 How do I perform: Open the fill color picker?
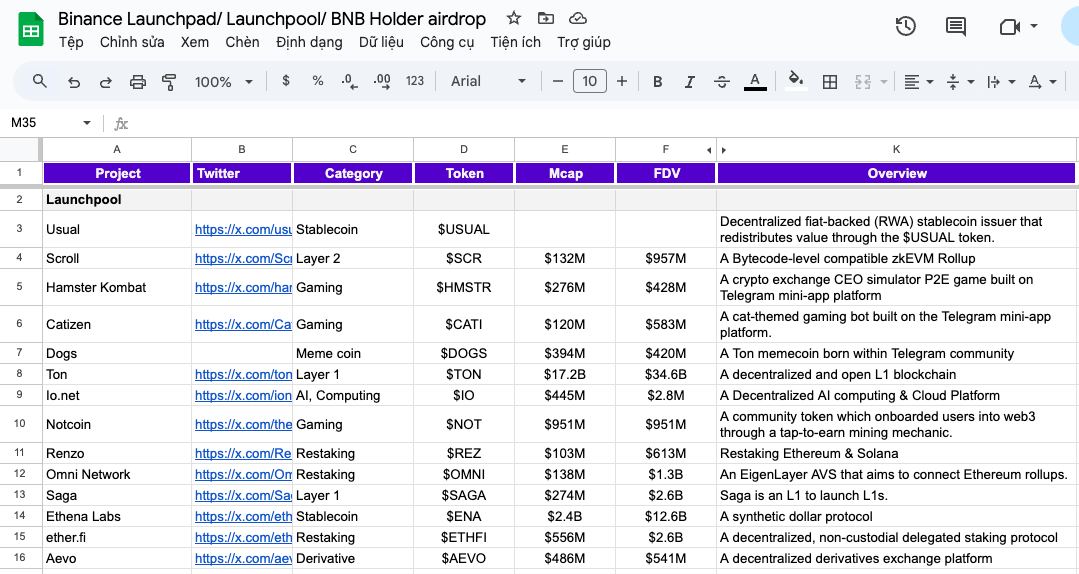(796, 81)
